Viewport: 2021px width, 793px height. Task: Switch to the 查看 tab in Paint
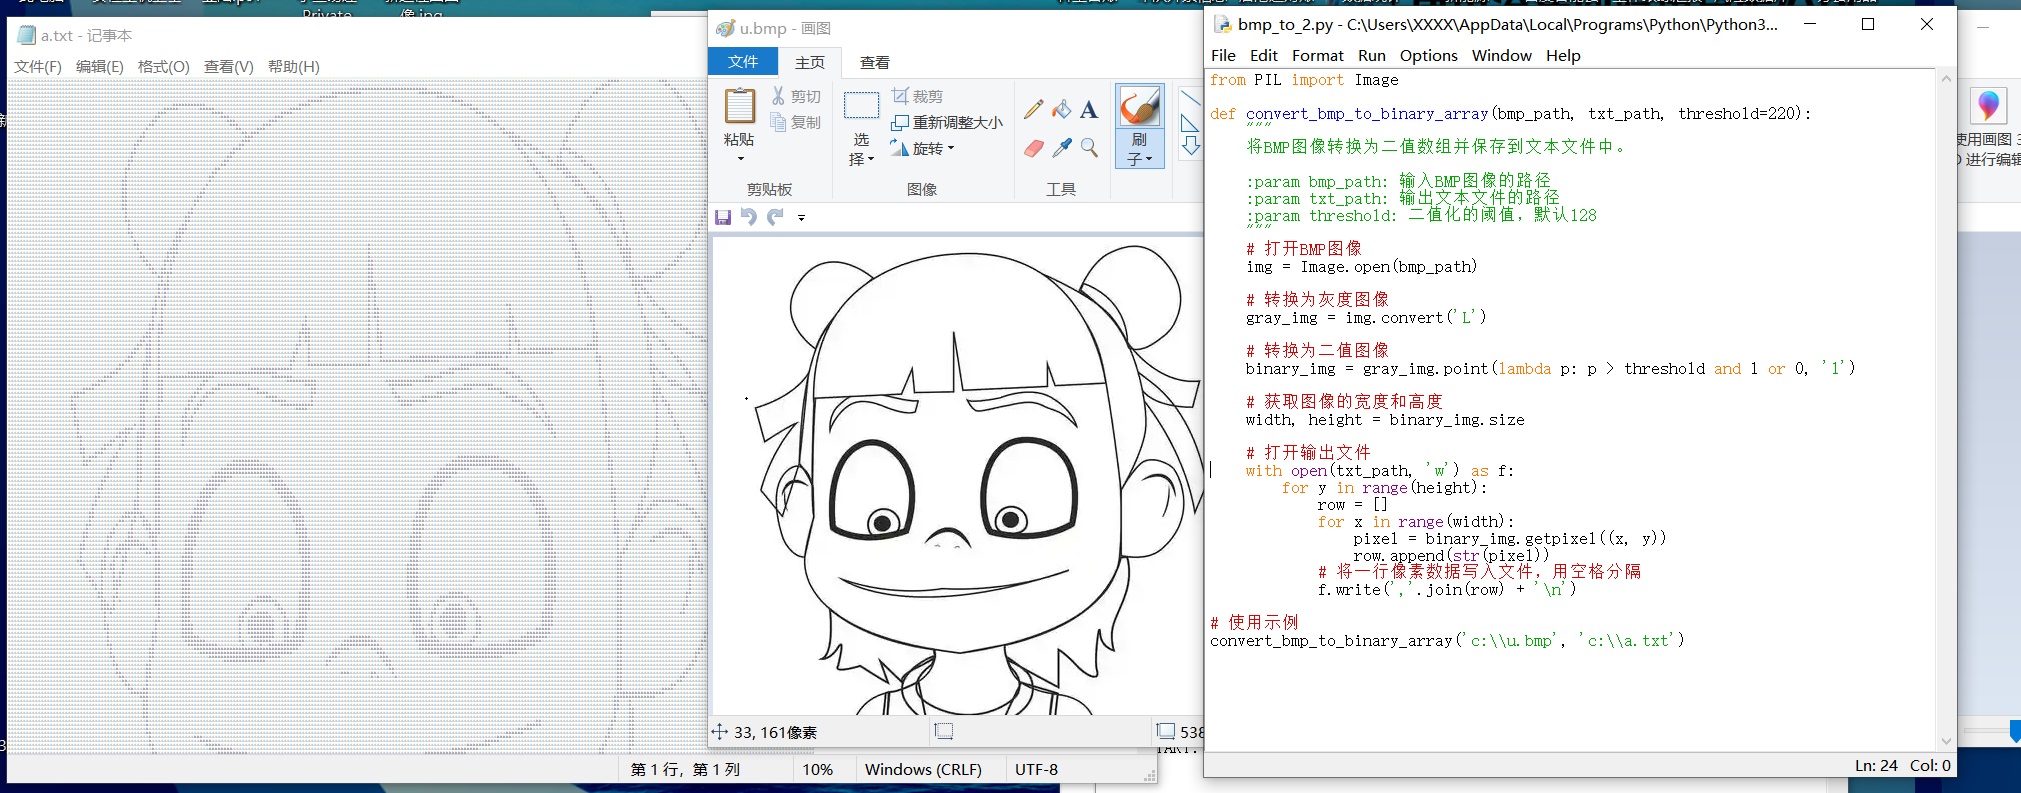point(875,62)
